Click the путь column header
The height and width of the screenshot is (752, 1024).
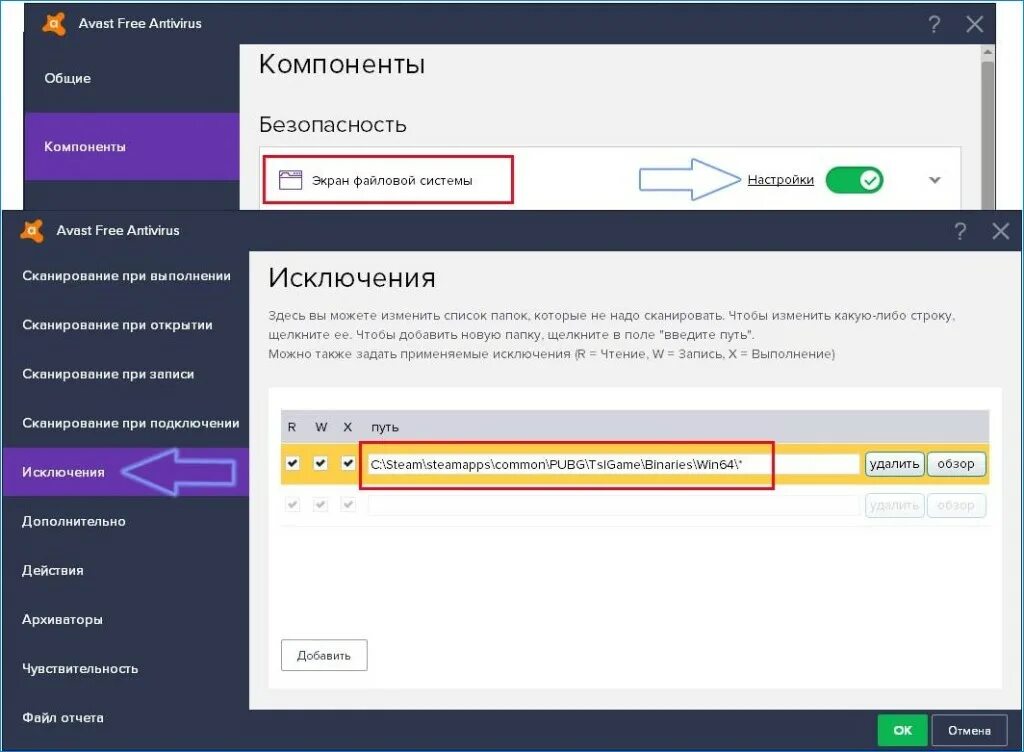385,427
